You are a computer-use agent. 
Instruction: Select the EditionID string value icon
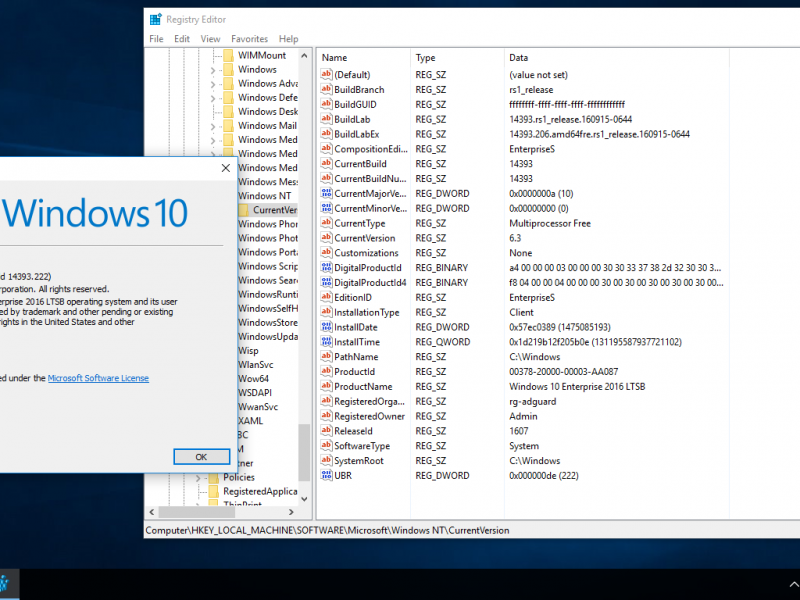[x=327, y=297]
